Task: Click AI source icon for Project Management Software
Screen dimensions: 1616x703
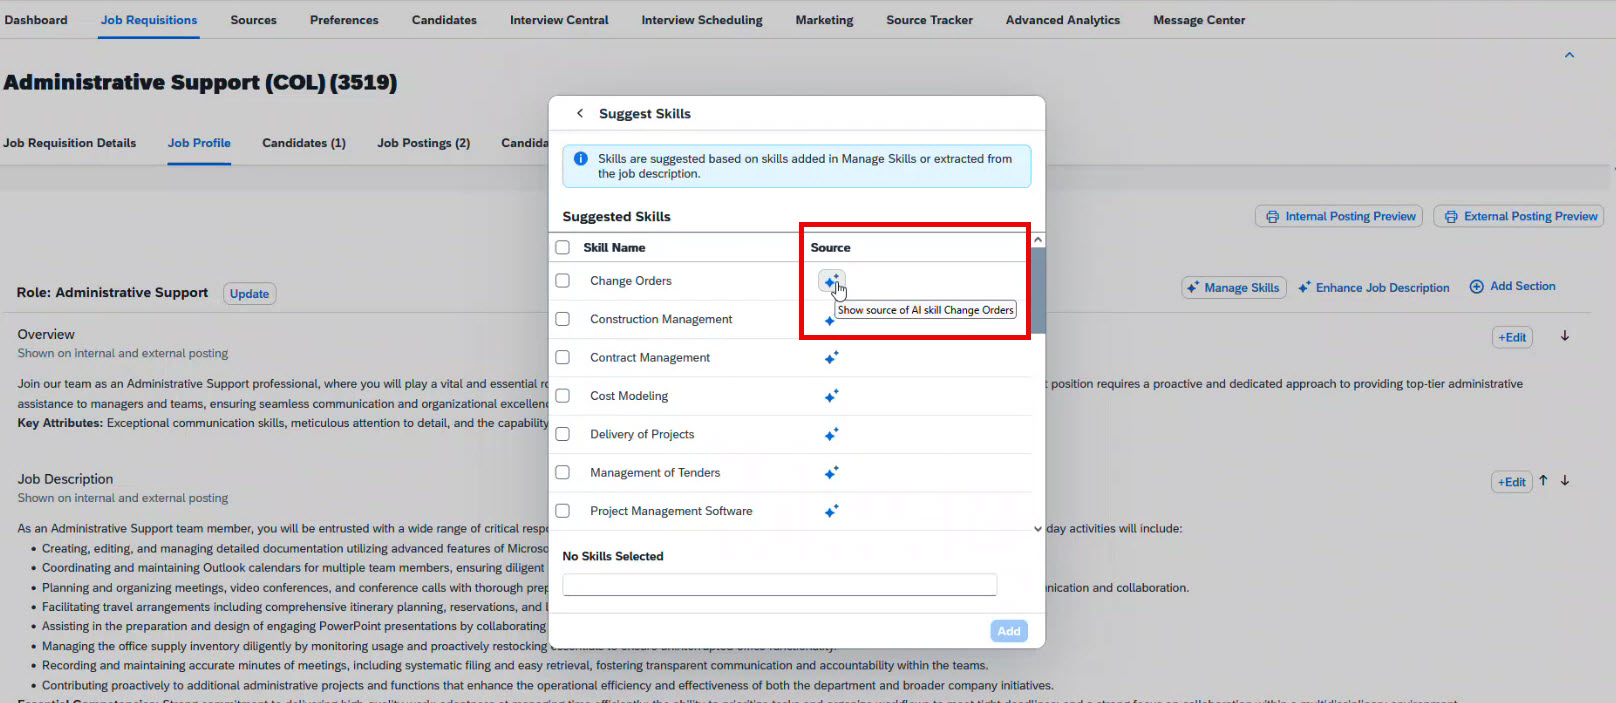Action: click(x=831, y=511)
